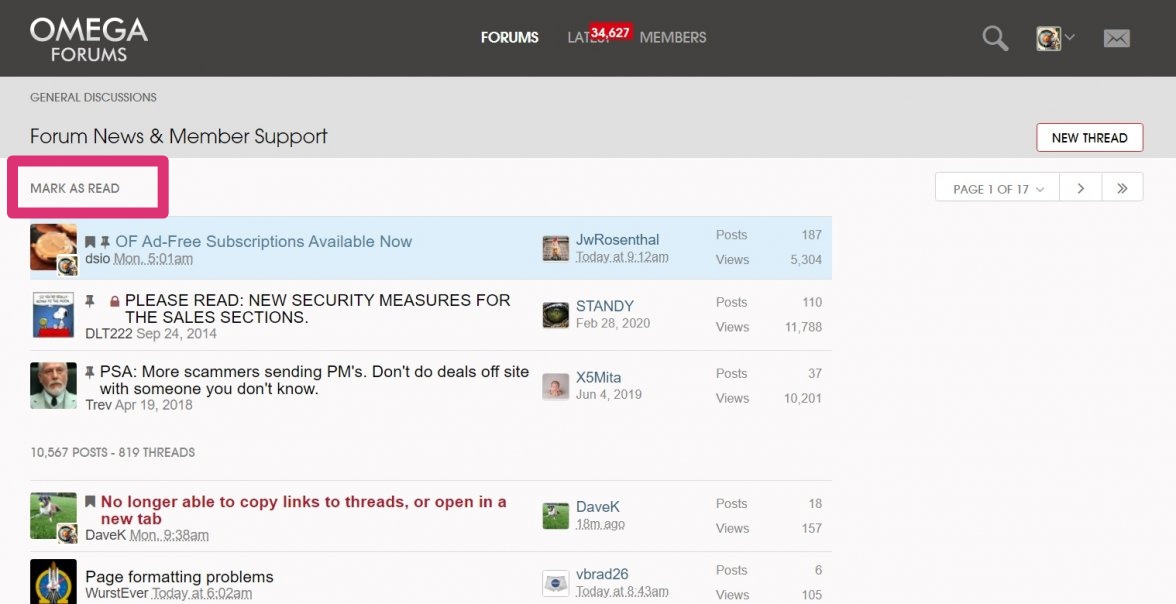Open the inbox envelope icon
The image size is (1176, 604).
click(1116, 38)
